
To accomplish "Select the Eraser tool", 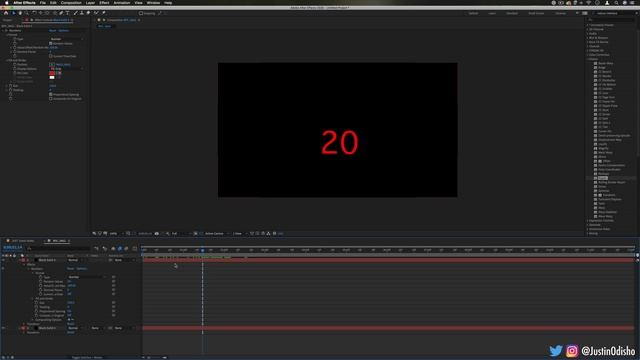I will 88,13.
